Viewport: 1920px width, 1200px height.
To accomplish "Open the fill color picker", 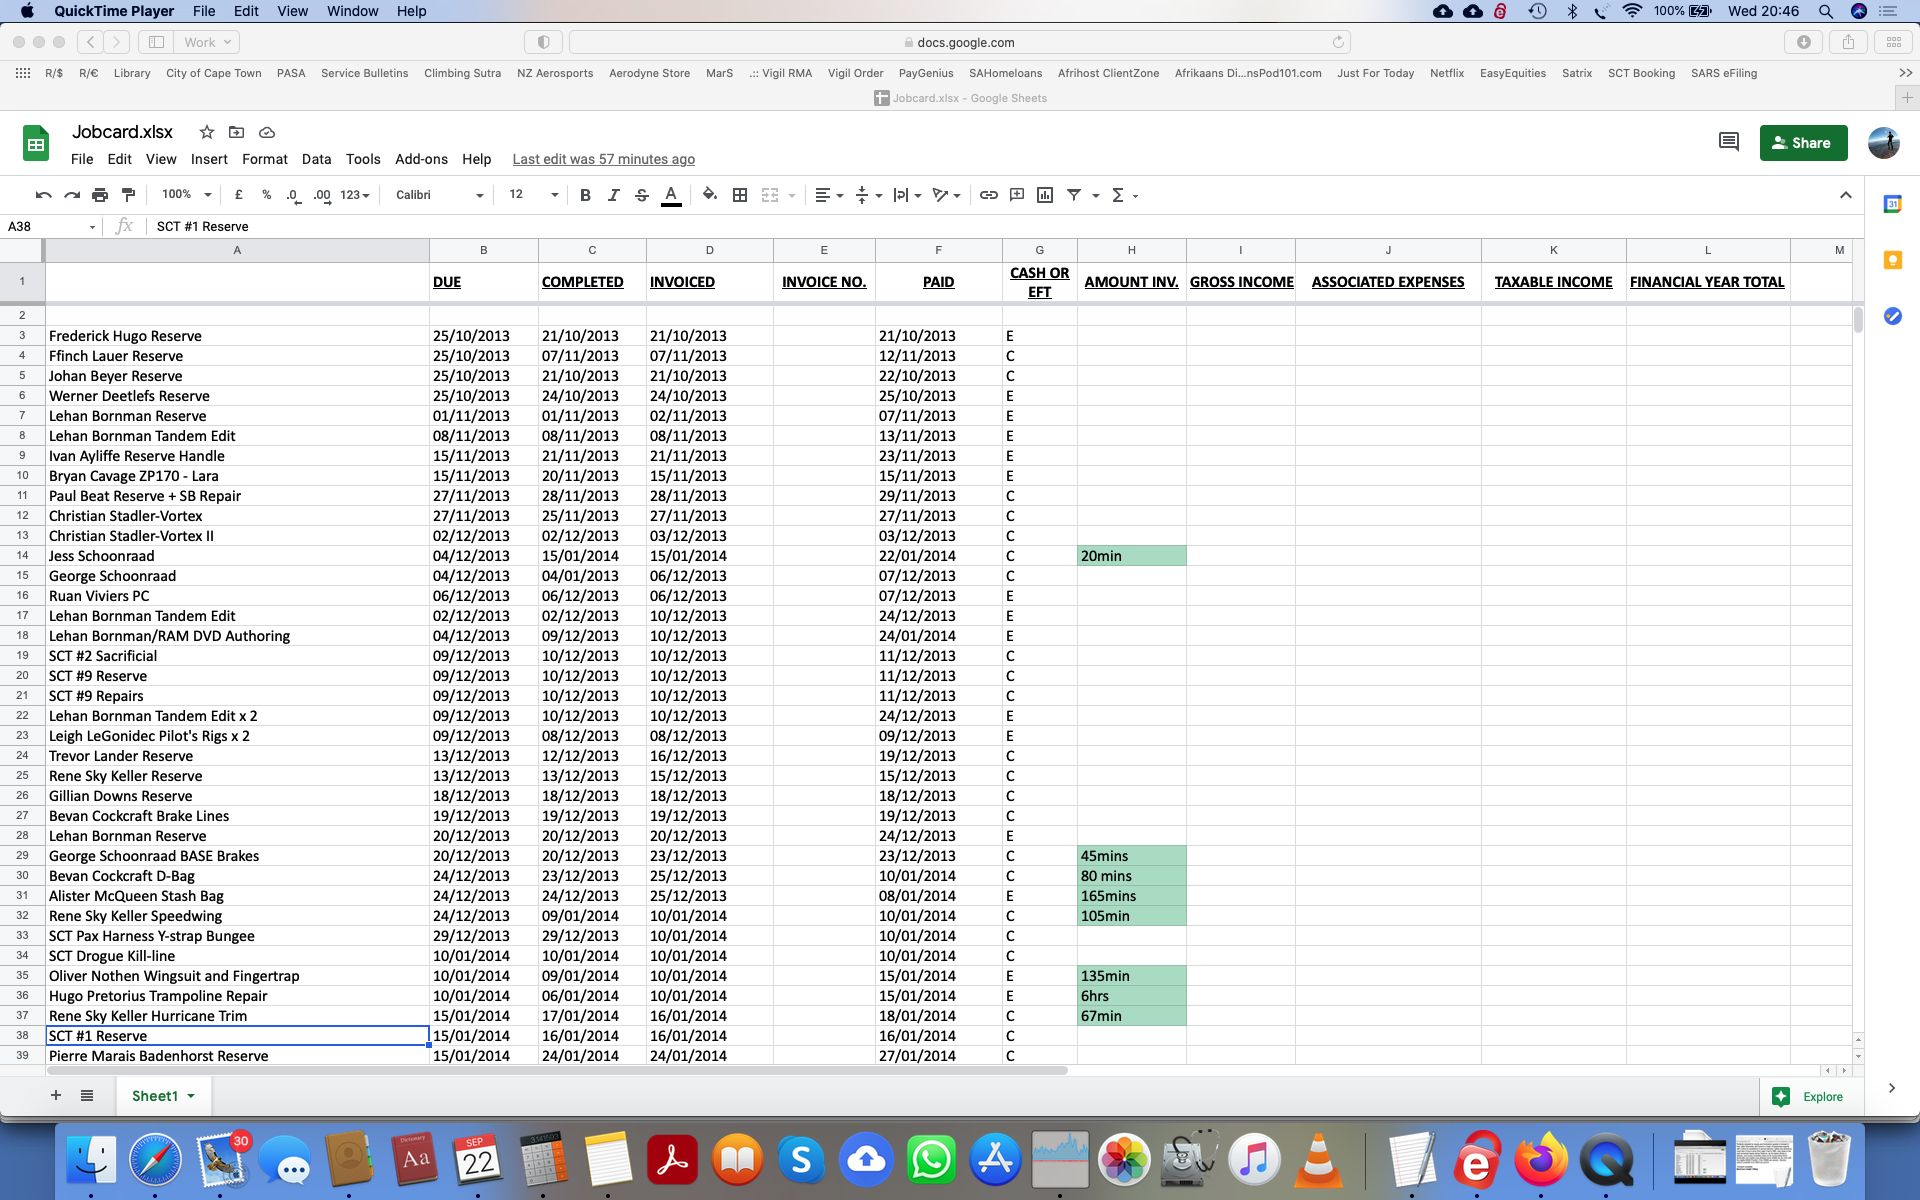I will (x=709, y=195).
